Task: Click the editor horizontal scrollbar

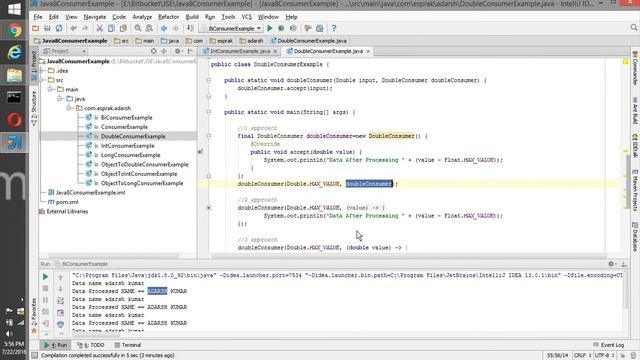Action: pos(408,256)
